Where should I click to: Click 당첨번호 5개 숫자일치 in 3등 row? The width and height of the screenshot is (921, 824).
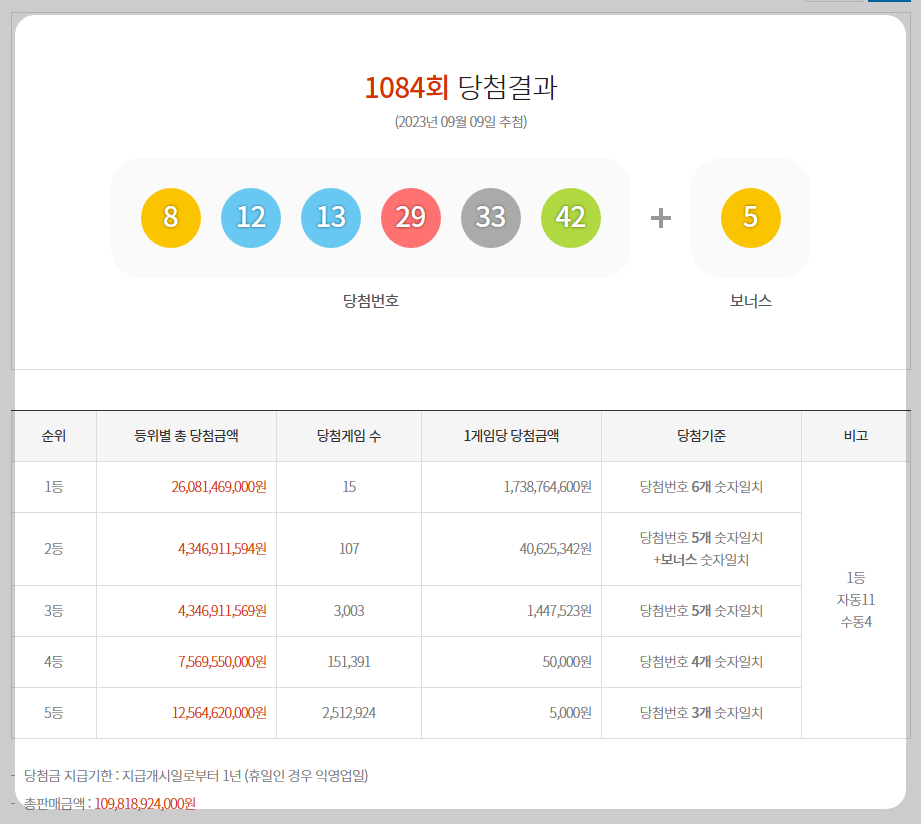701,611
